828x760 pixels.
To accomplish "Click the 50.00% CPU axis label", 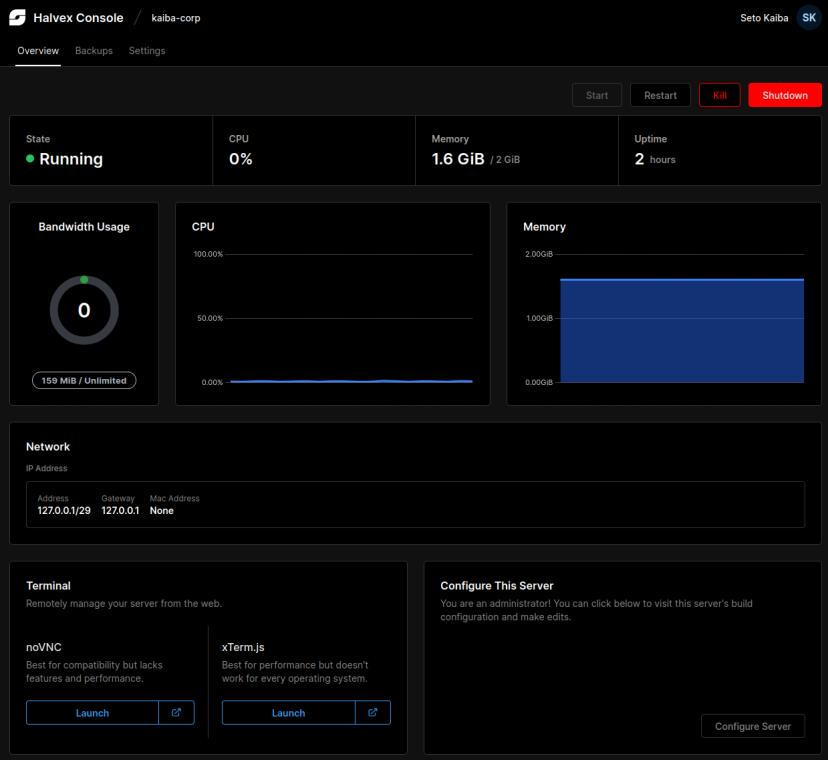I will click(x=210, y=318).
